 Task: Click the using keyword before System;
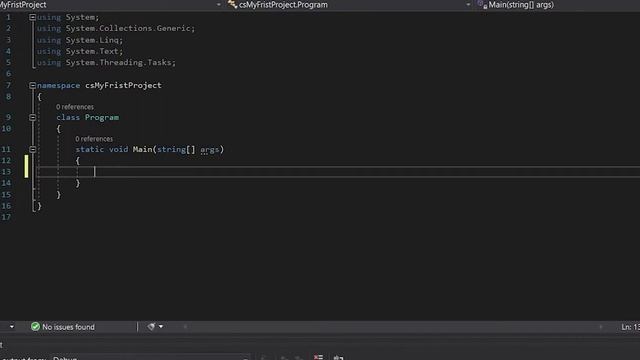(x=49, y=17)
